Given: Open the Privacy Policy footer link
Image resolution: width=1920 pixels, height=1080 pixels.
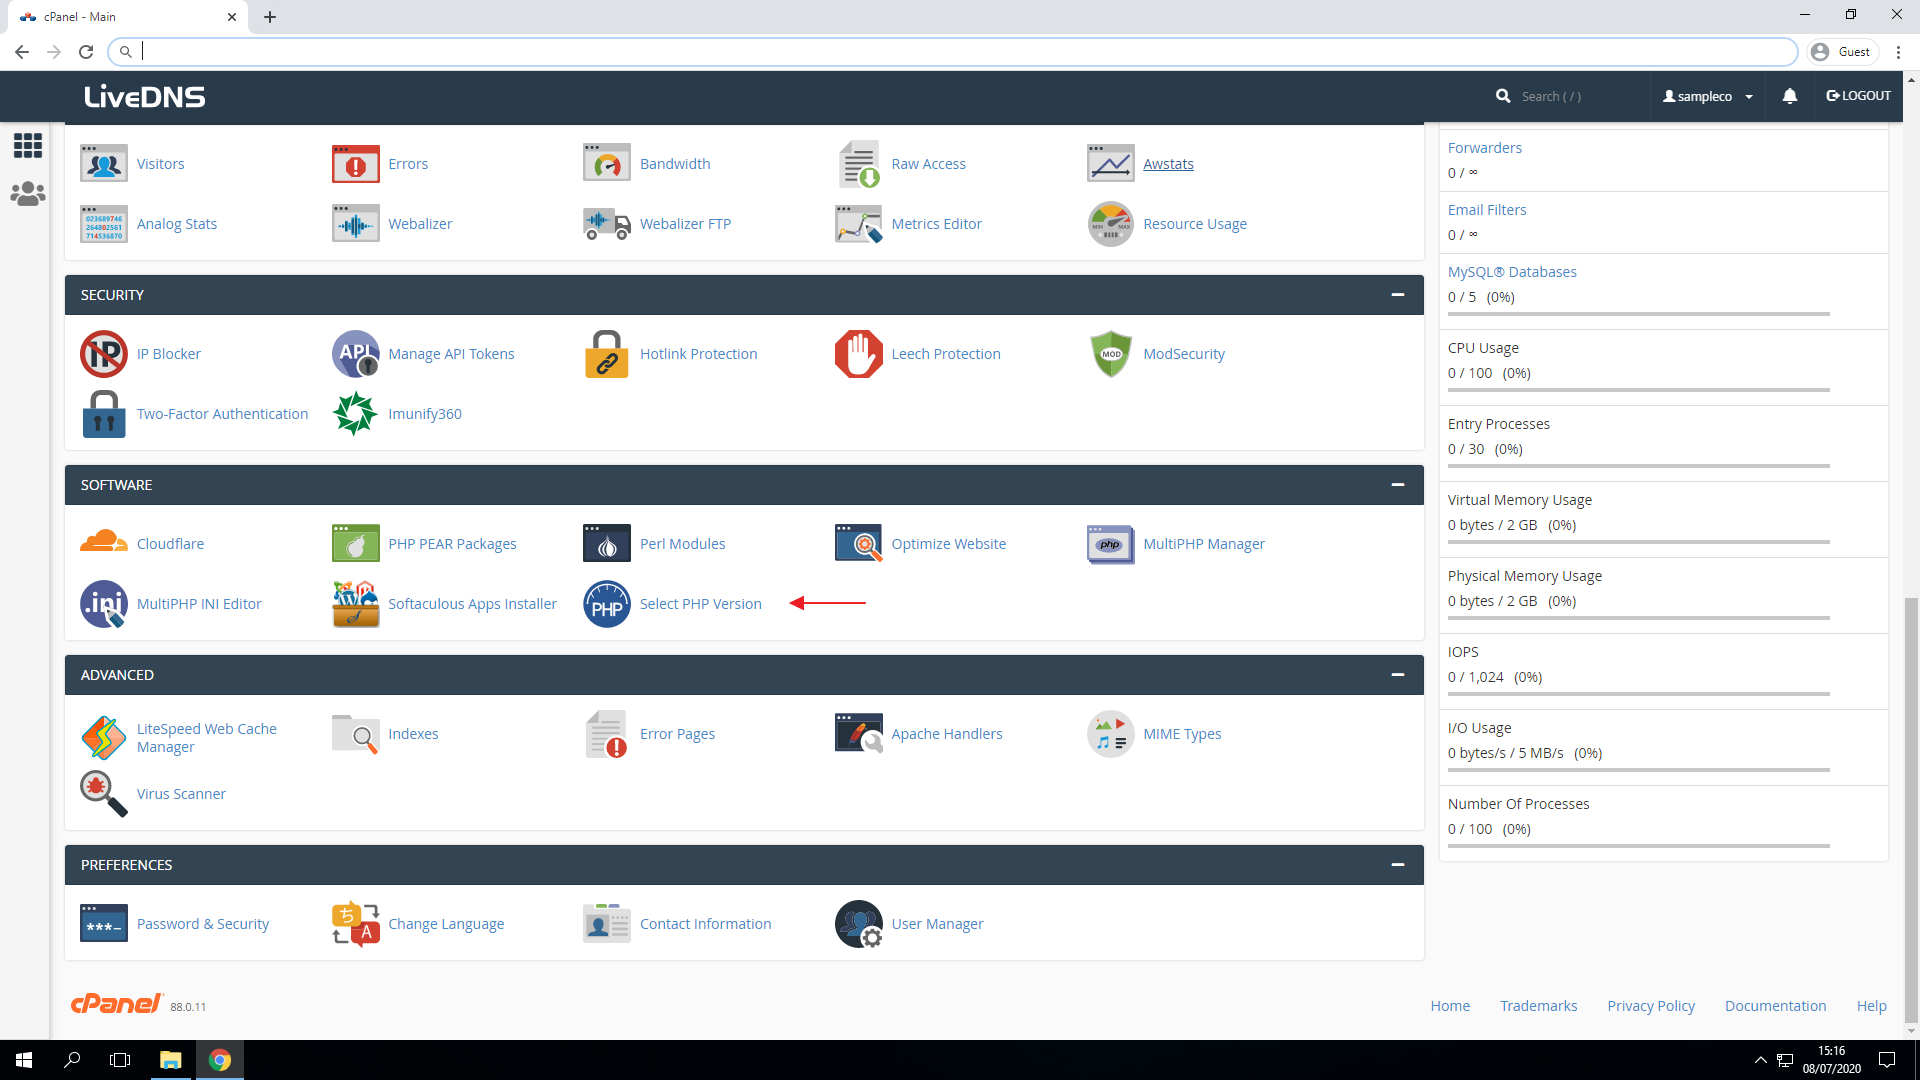Looking at the screenshot, I should [1651, 1006].
